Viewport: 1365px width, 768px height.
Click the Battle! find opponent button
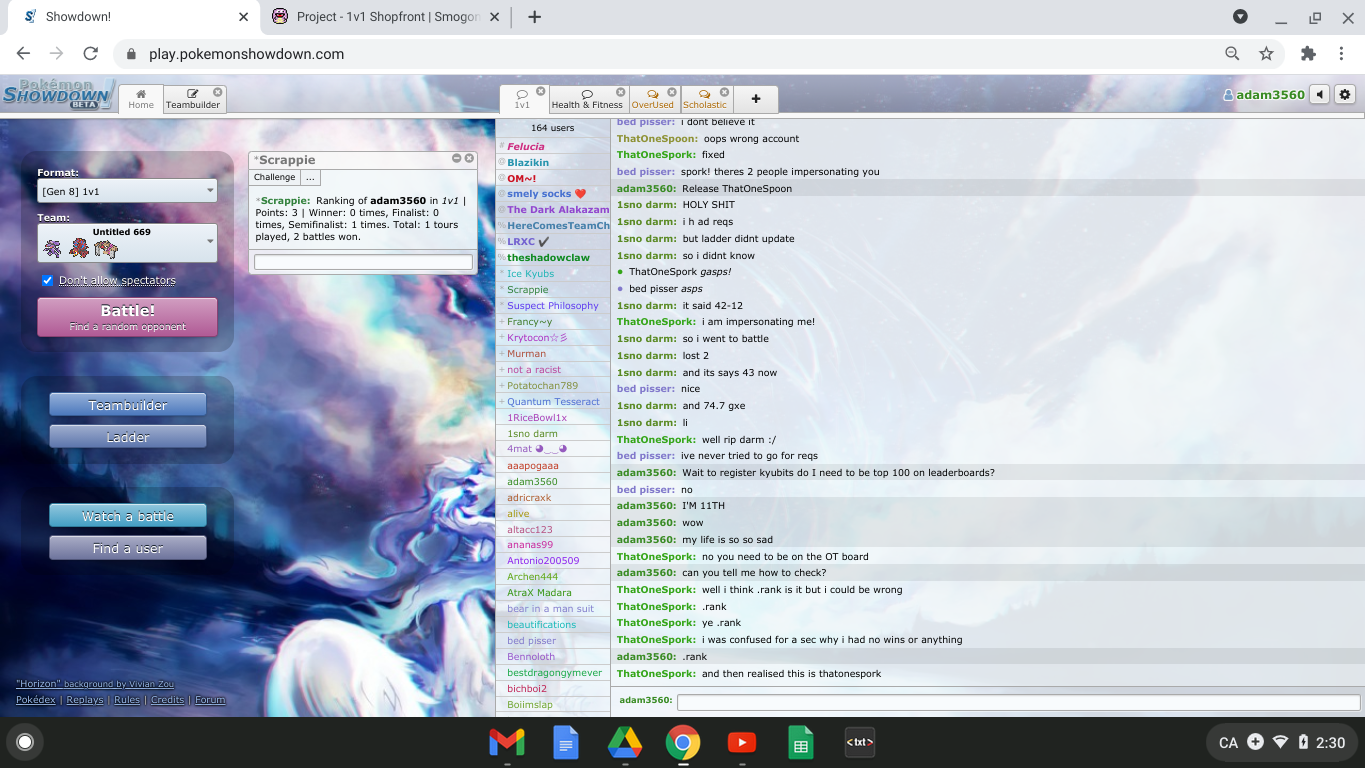127,317
